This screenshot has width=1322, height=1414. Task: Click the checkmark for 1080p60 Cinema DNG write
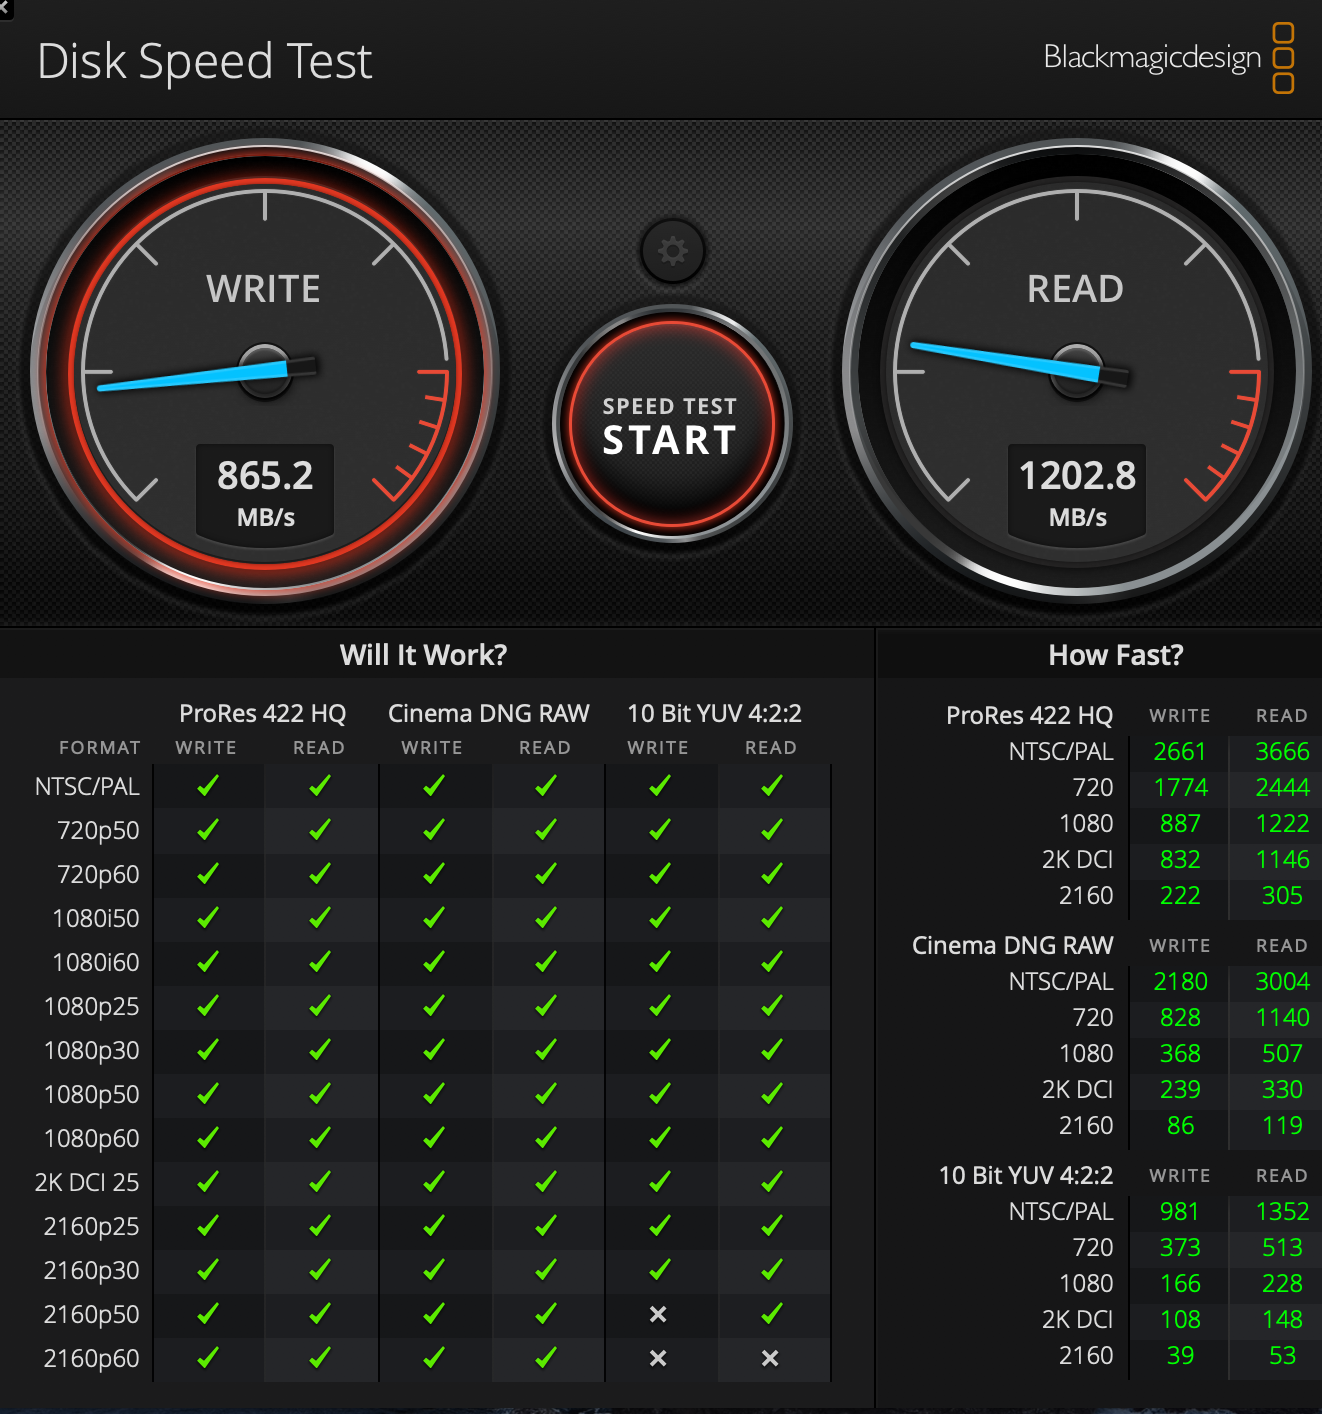tap(433, 1138)
